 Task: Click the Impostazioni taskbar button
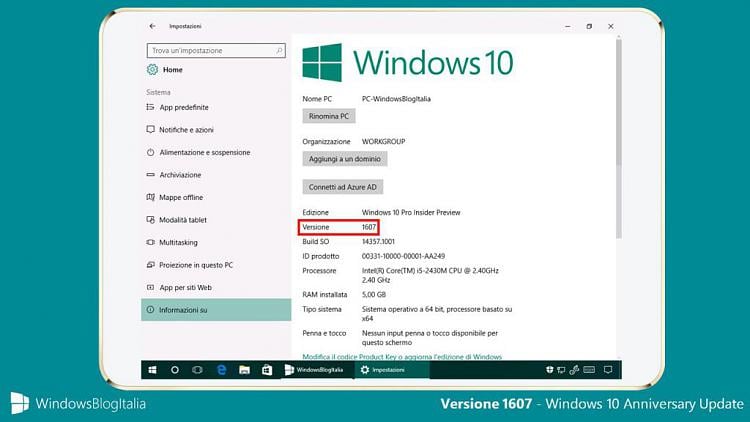click(392, 370)
